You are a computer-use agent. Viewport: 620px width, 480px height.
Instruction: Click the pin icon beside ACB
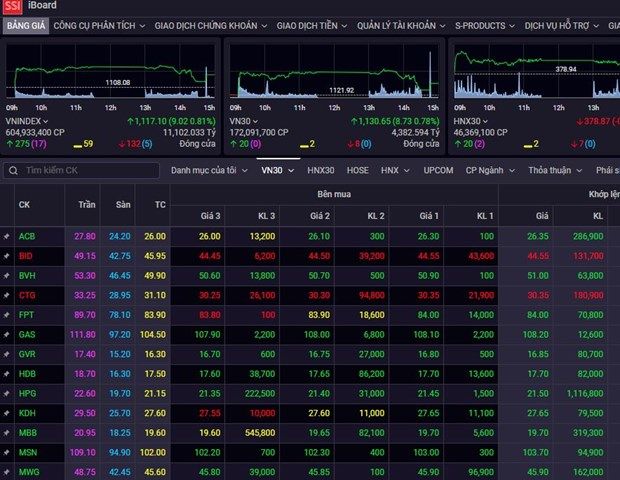click(x=7, y=236)
